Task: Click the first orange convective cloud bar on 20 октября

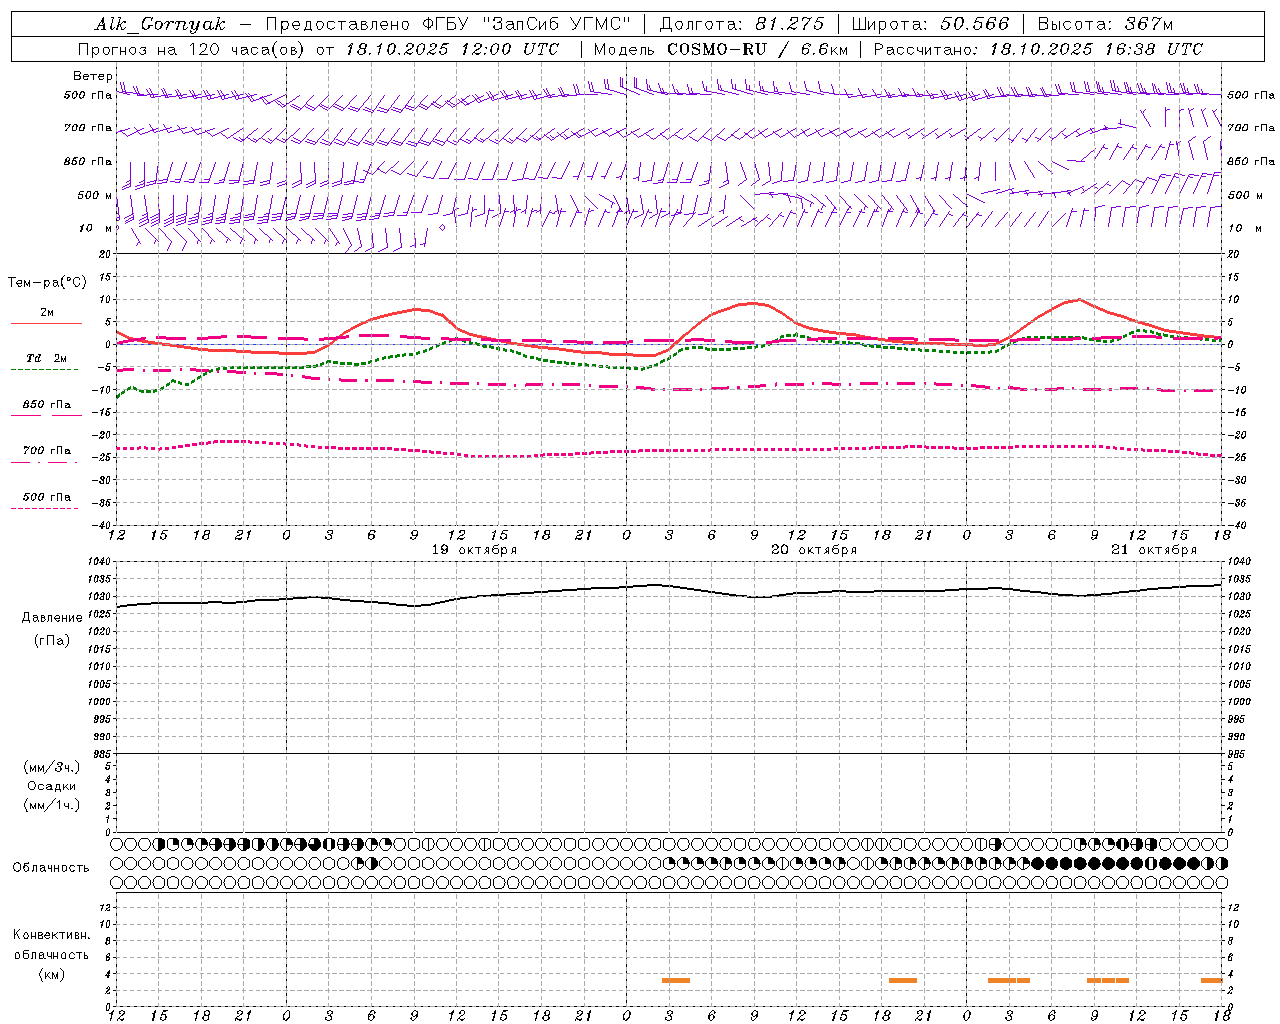Action: tap(676, 980)
